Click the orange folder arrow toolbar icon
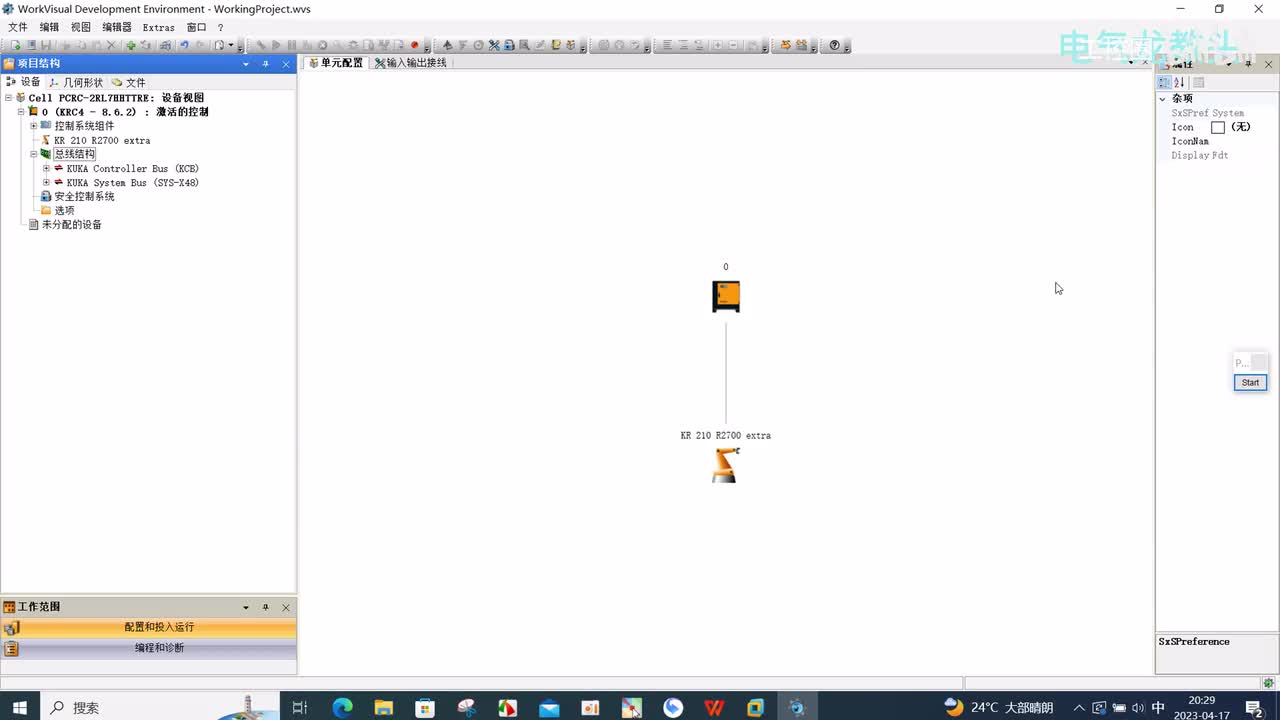The width and height of the screenshot is (1280, 720). coord(786,45)
